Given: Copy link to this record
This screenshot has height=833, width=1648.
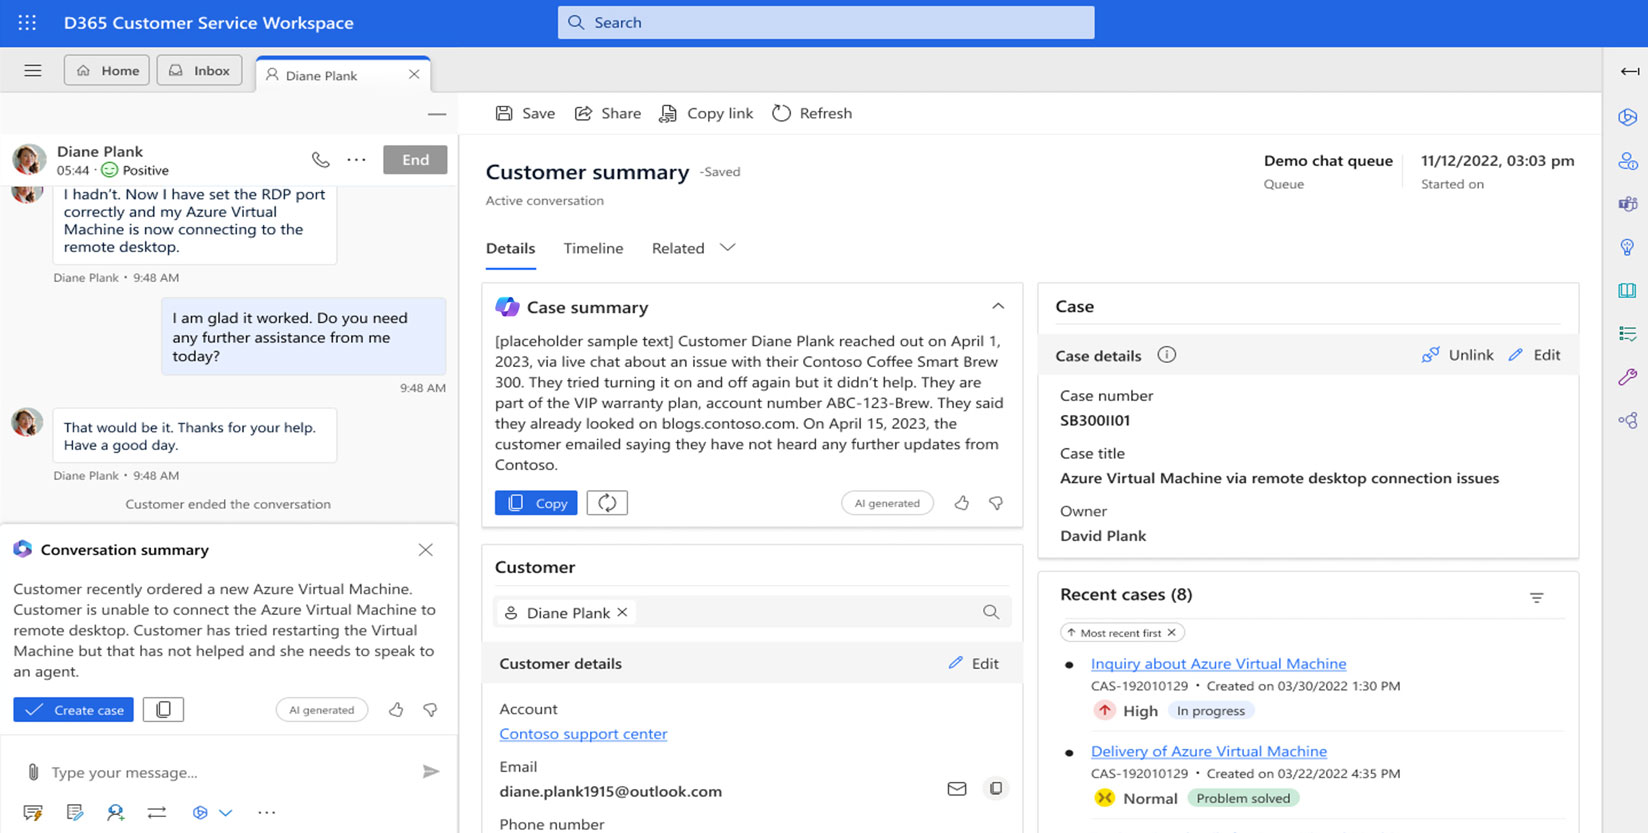Looking at the screenshot, I should click(x=706, y=114).
